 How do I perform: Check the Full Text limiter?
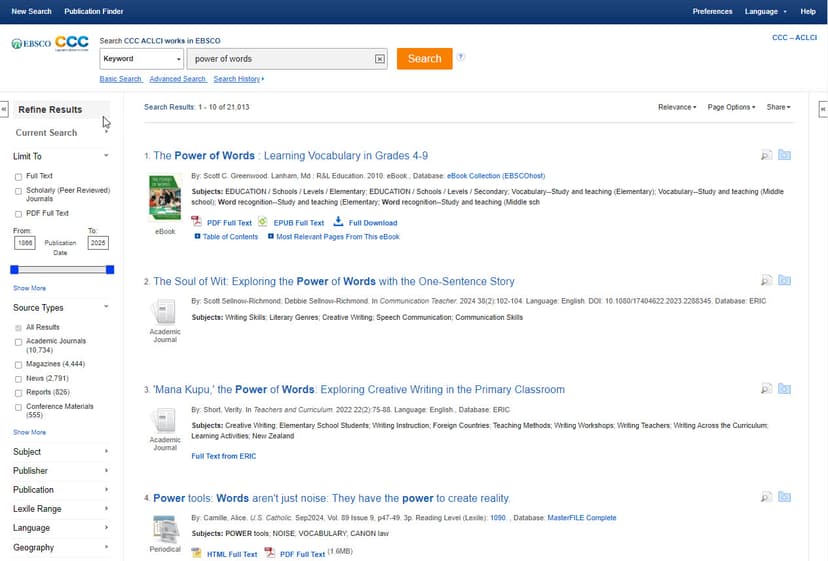click(18, 176)
